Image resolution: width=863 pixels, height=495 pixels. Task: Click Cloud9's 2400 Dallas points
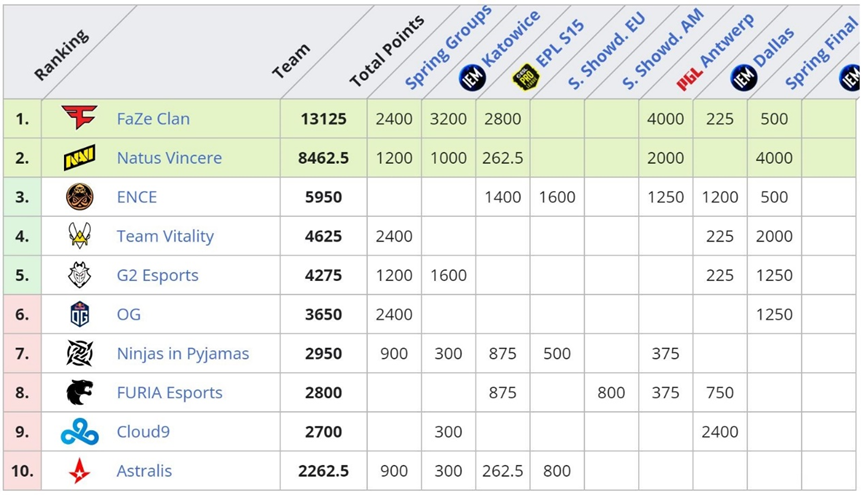[720, 431]
